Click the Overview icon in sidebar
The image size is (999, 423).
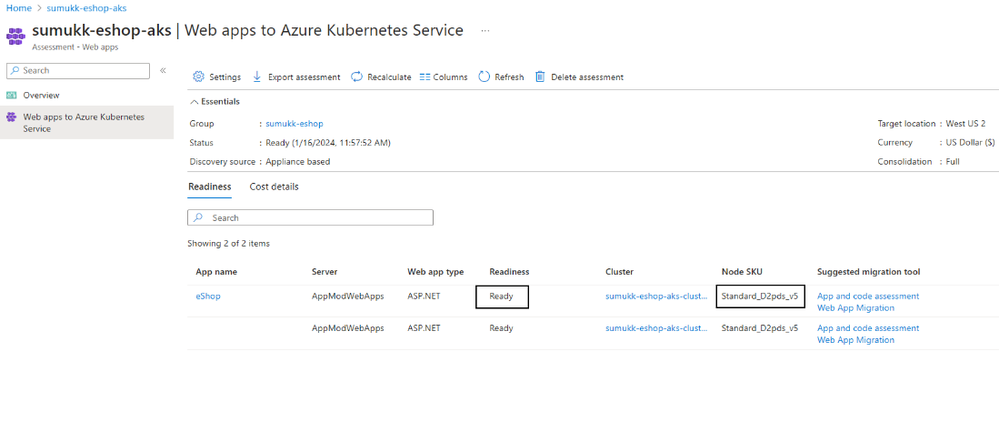coord(11,95)
